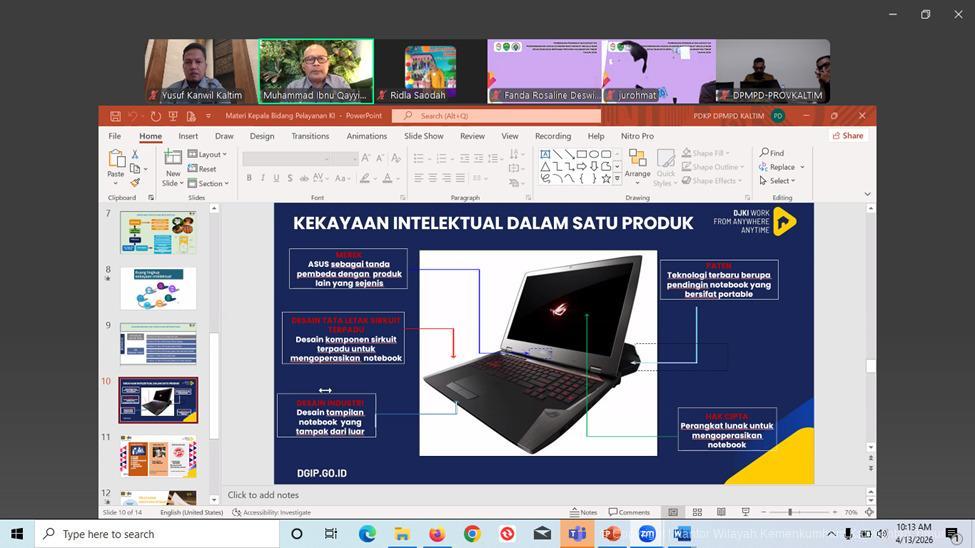This screenshot has height=548, width=975.
Task: Select the oval shape in shapes gallery
Action: coord(594,154)
